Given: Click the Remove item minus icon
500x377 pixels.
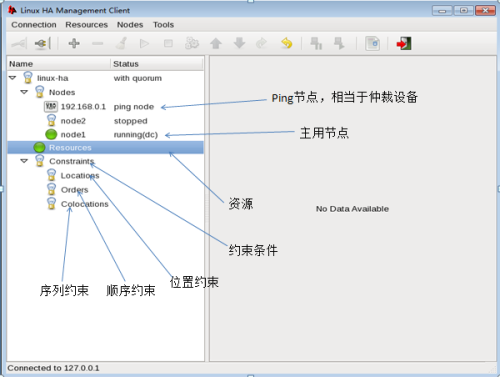Looking at the screenshot, I should [97, 43].
